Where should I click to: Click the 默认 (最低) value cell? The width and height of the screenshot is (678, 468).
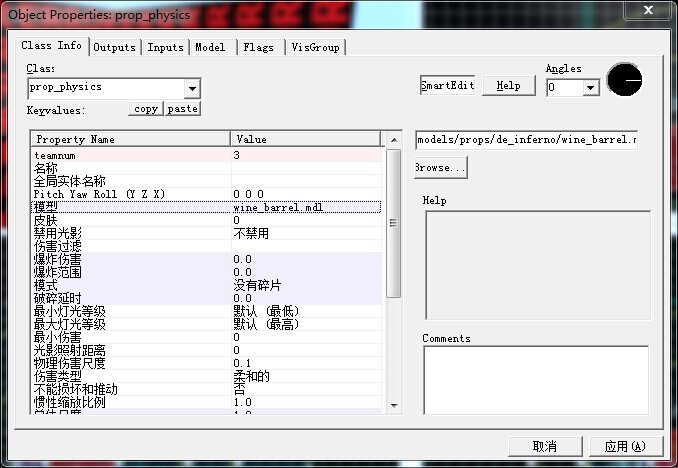(307, 311)
